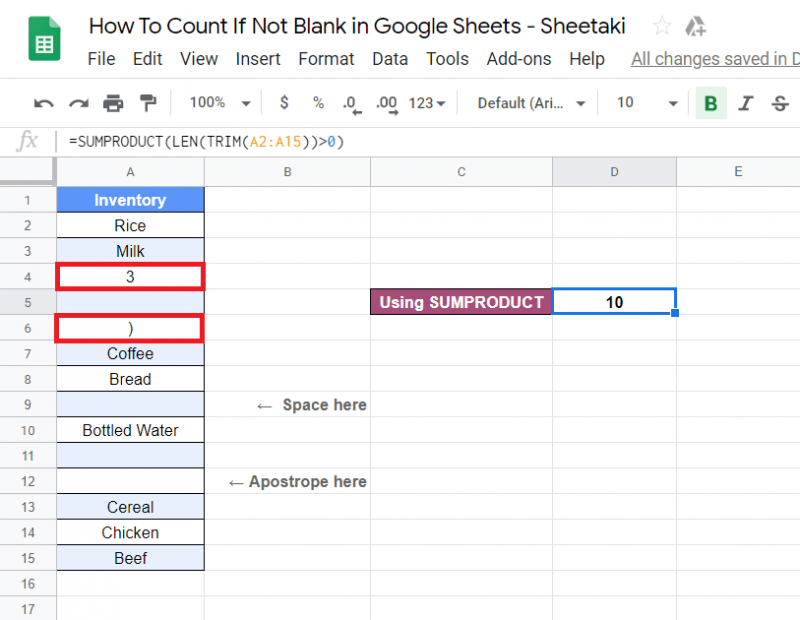Select the Print icon

point(113,103)
